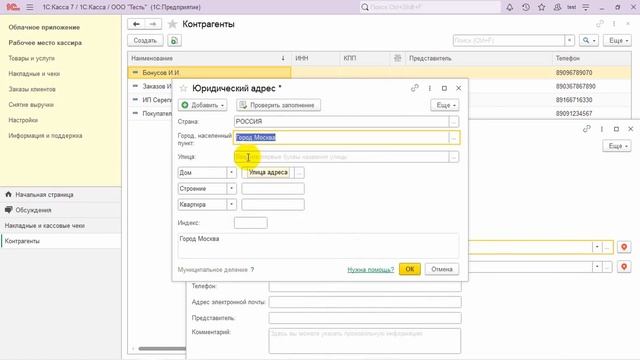Click the Представитель column header
640x360 pixels.
pyautogui.click(x=479, y=58)
